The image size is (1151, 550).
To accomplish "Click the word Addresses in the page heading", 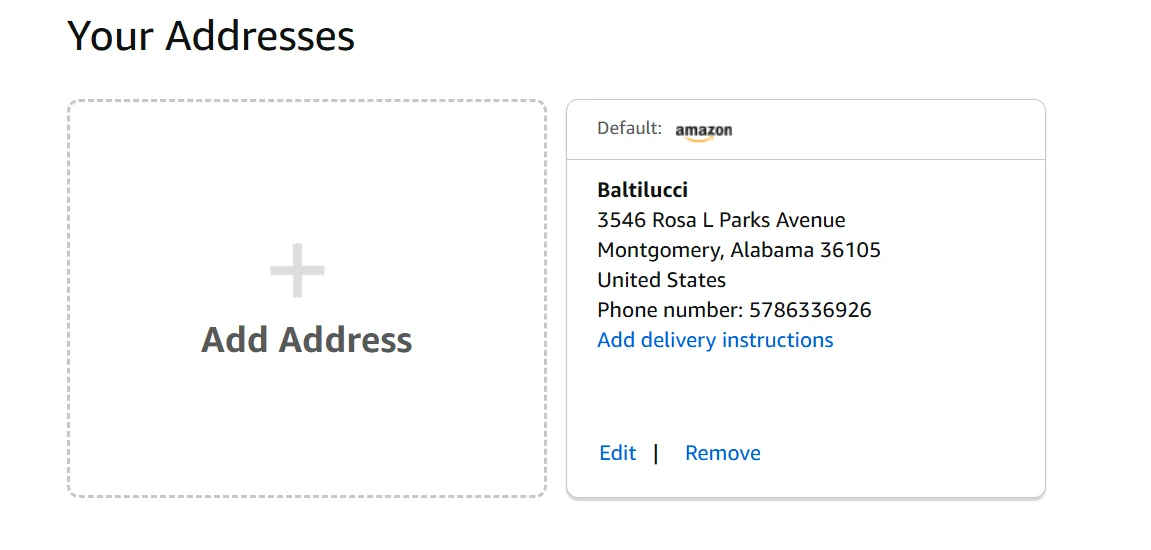I will point(259,37).
